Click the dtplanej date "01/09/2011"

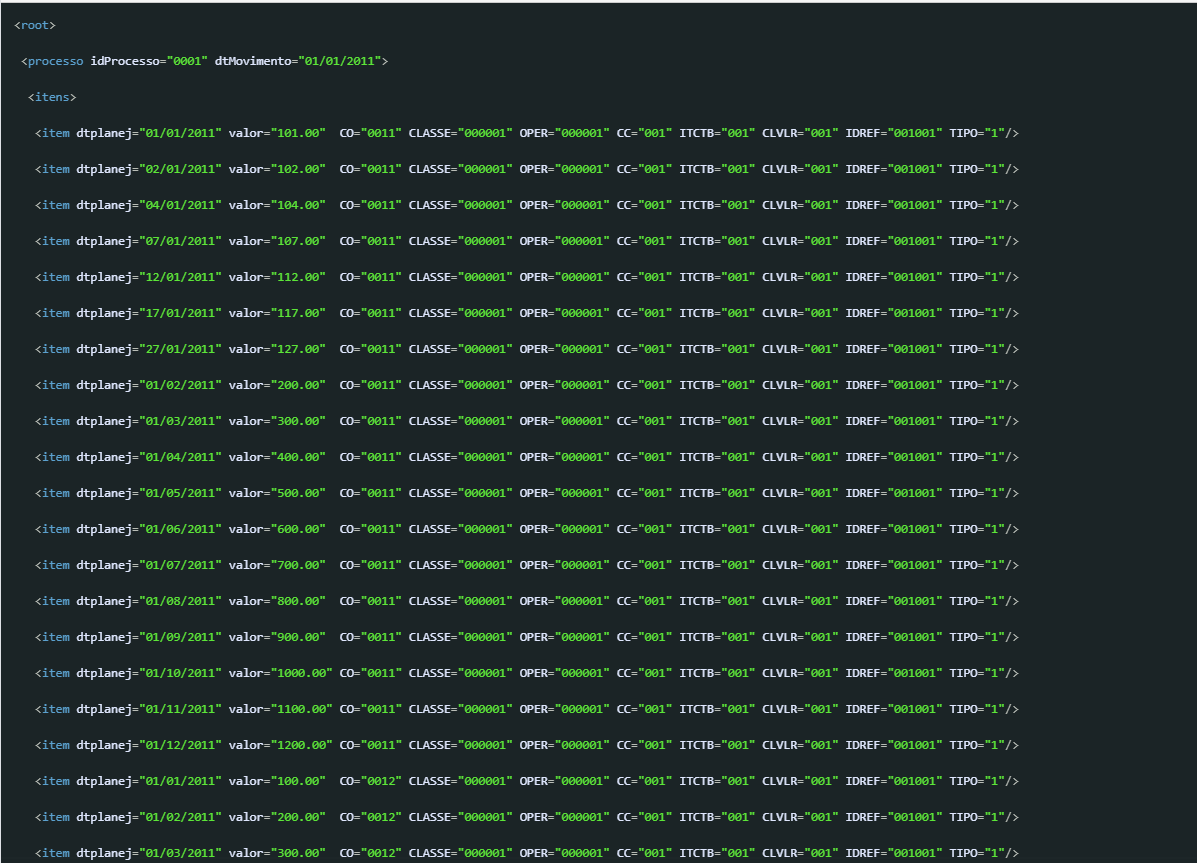181,637
